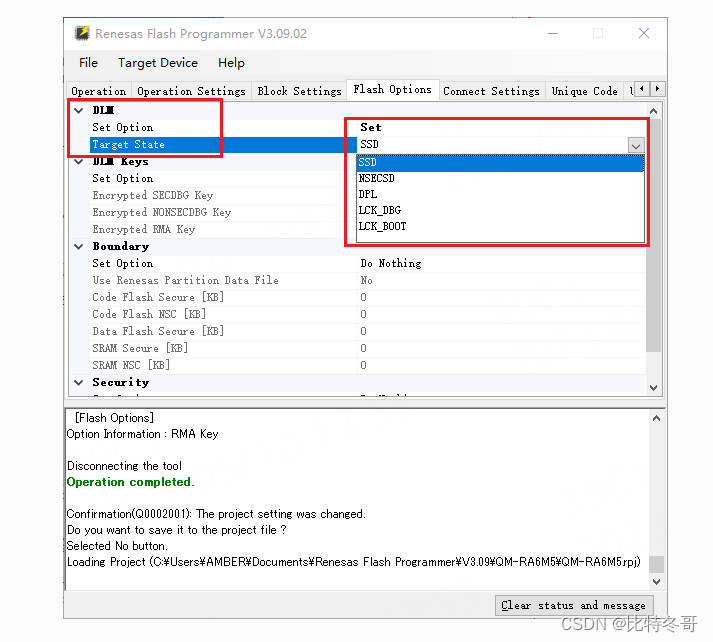The image size is (713, 642).
Task: Click the Renesas Flash Programmer app icon
Action: pyautogui.click(x=82, y=33)
